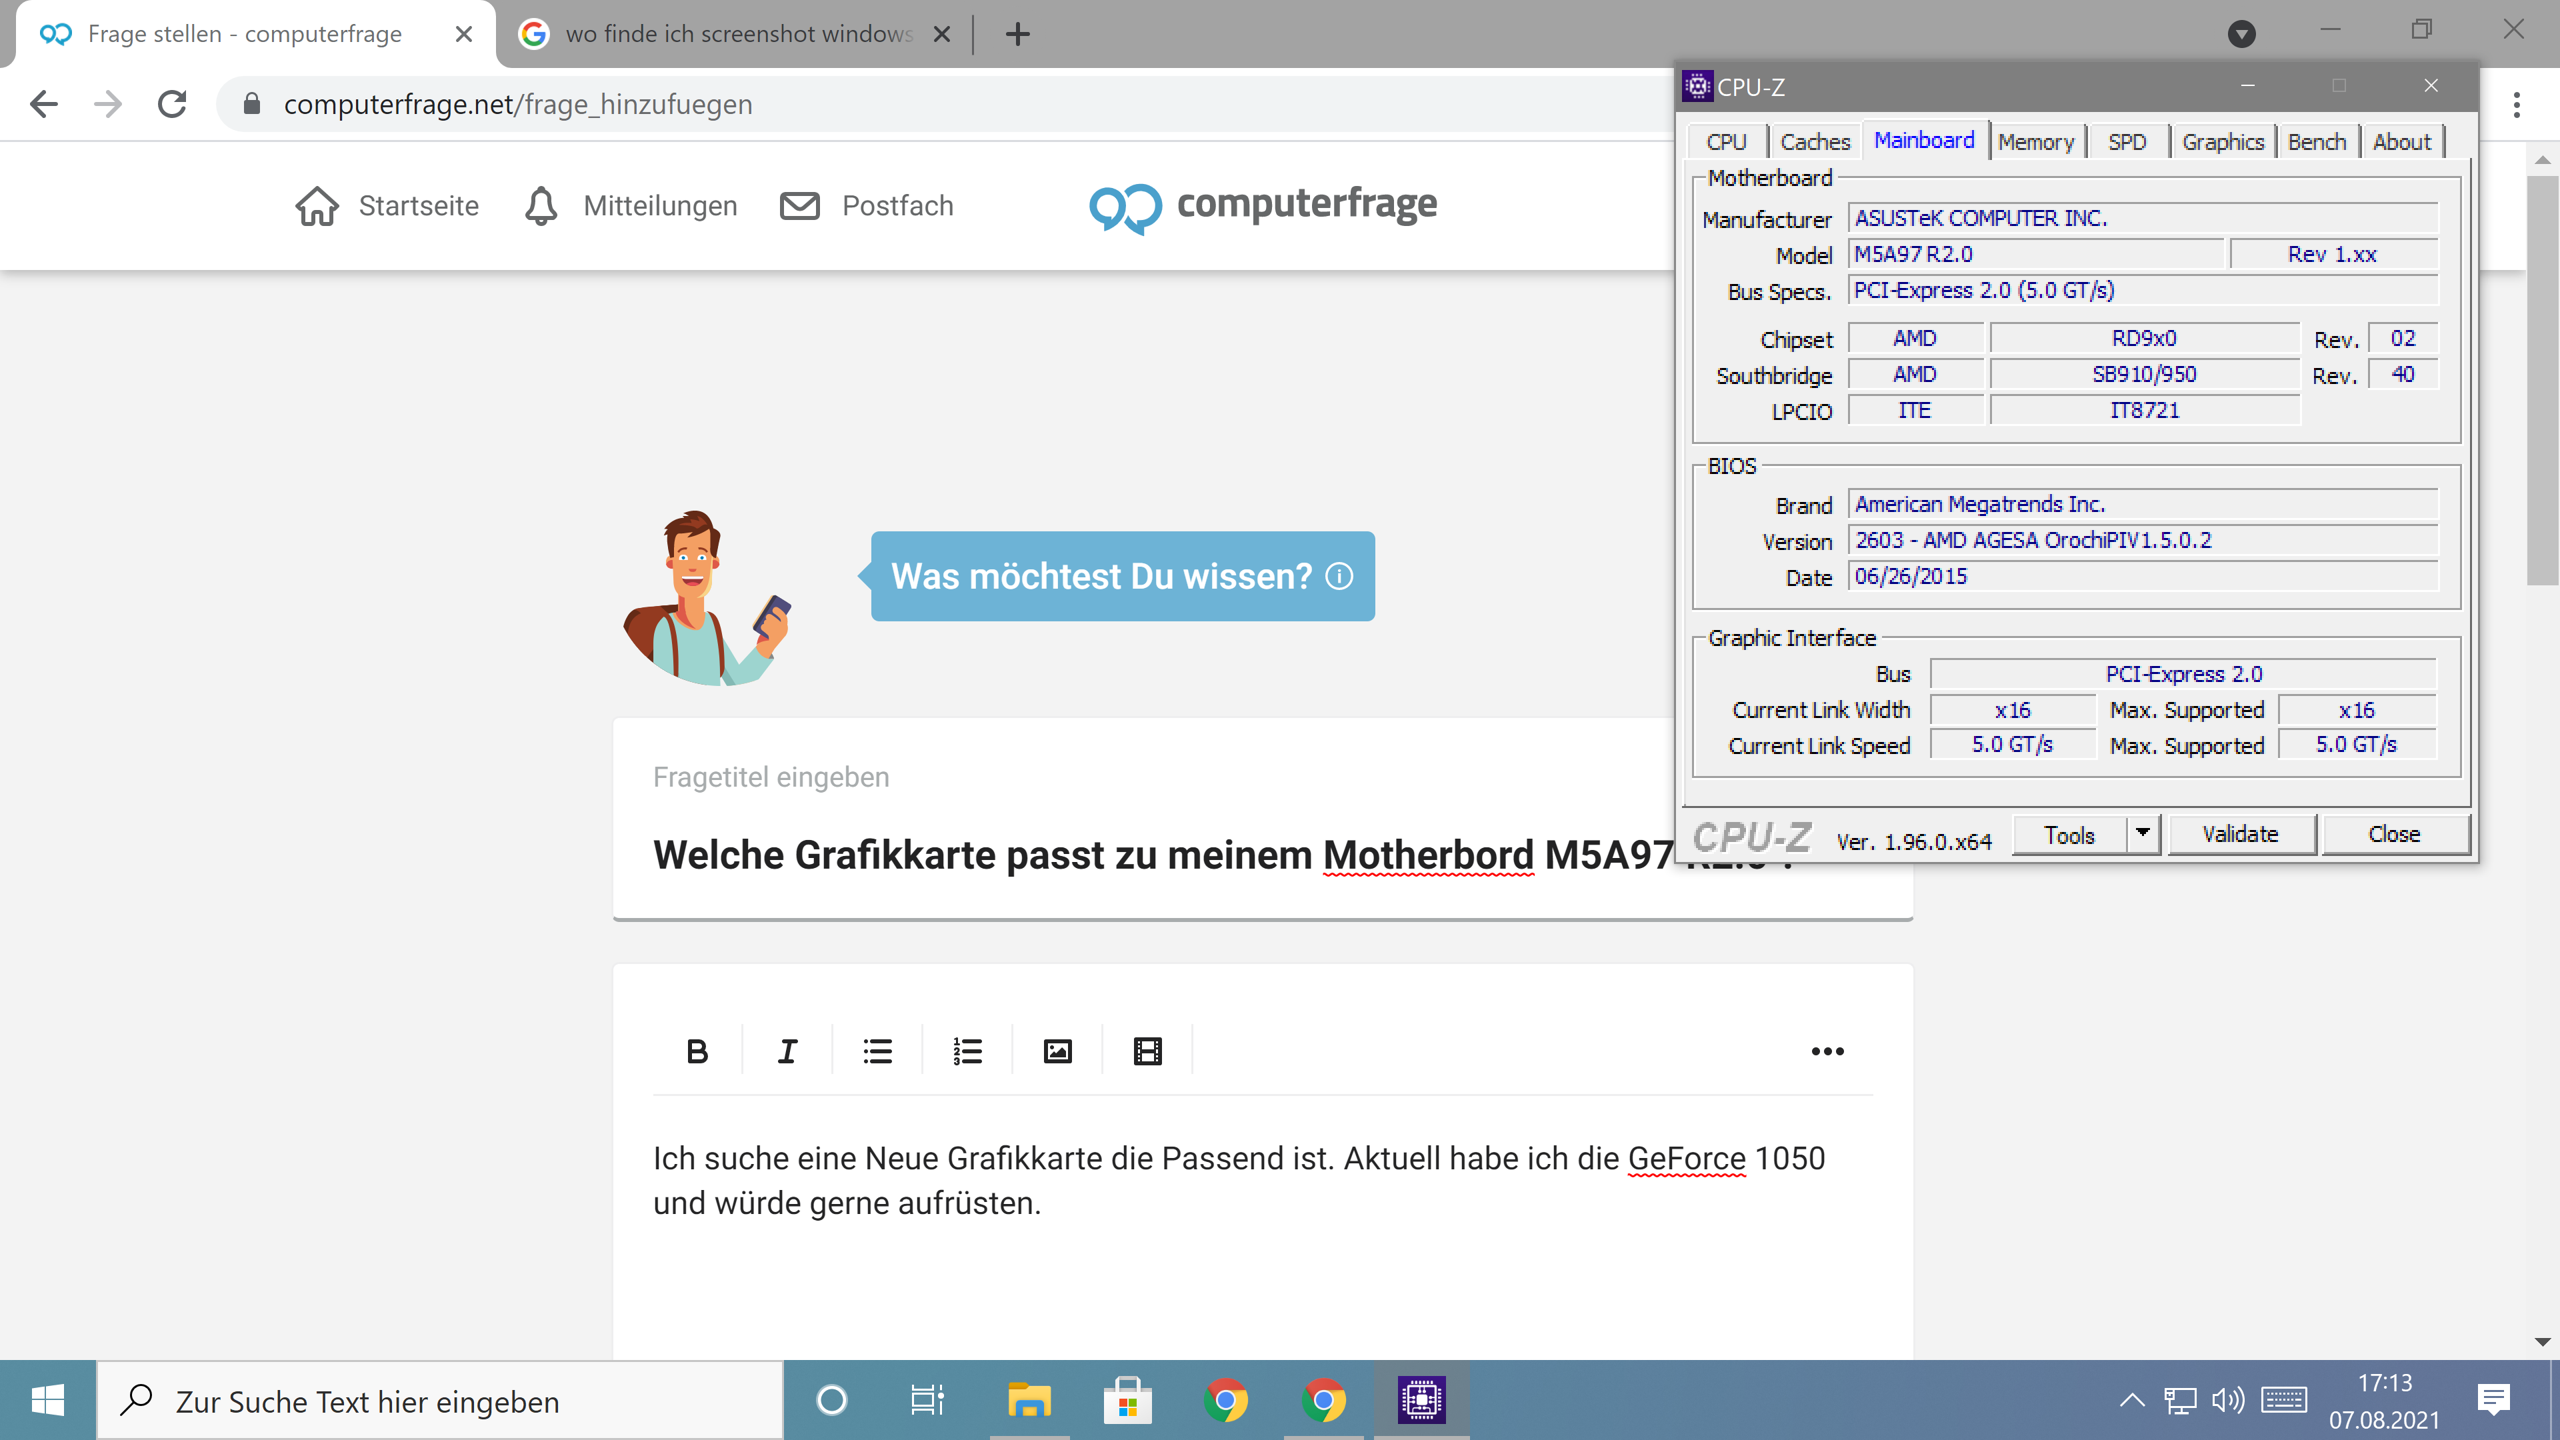Close the Google search tab
2560x1440 pixels.
pyautogui.click(x=941, y=34)
